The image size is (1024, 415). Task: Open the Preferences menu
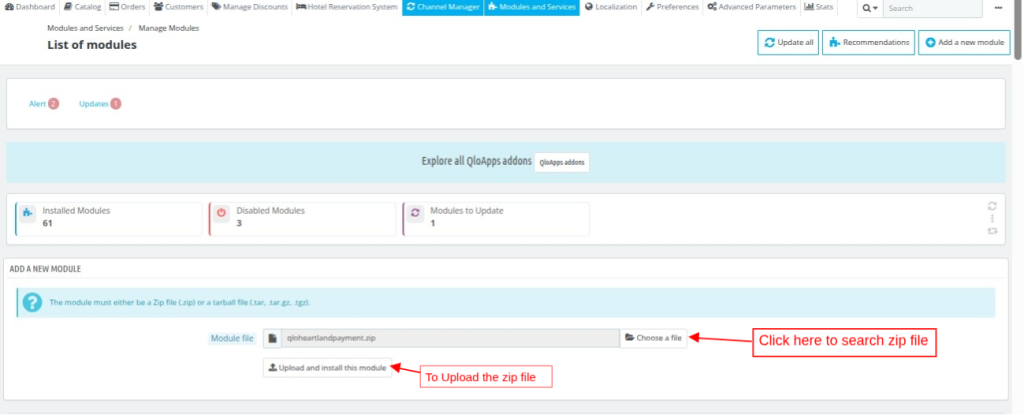tap(672, 7)
